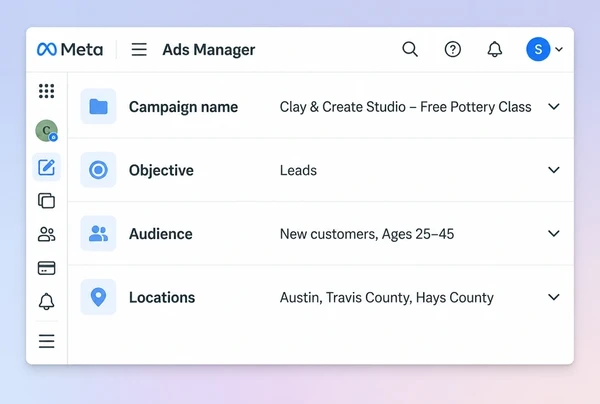Click the Ads Manager title
This screenshot has width=600, height=404.
point(209,50)
